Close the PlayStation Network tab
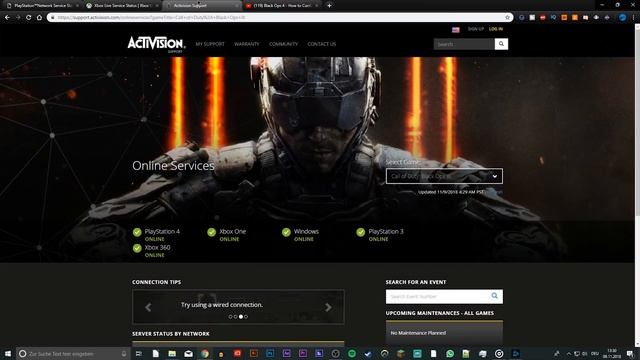 [77, 6]
